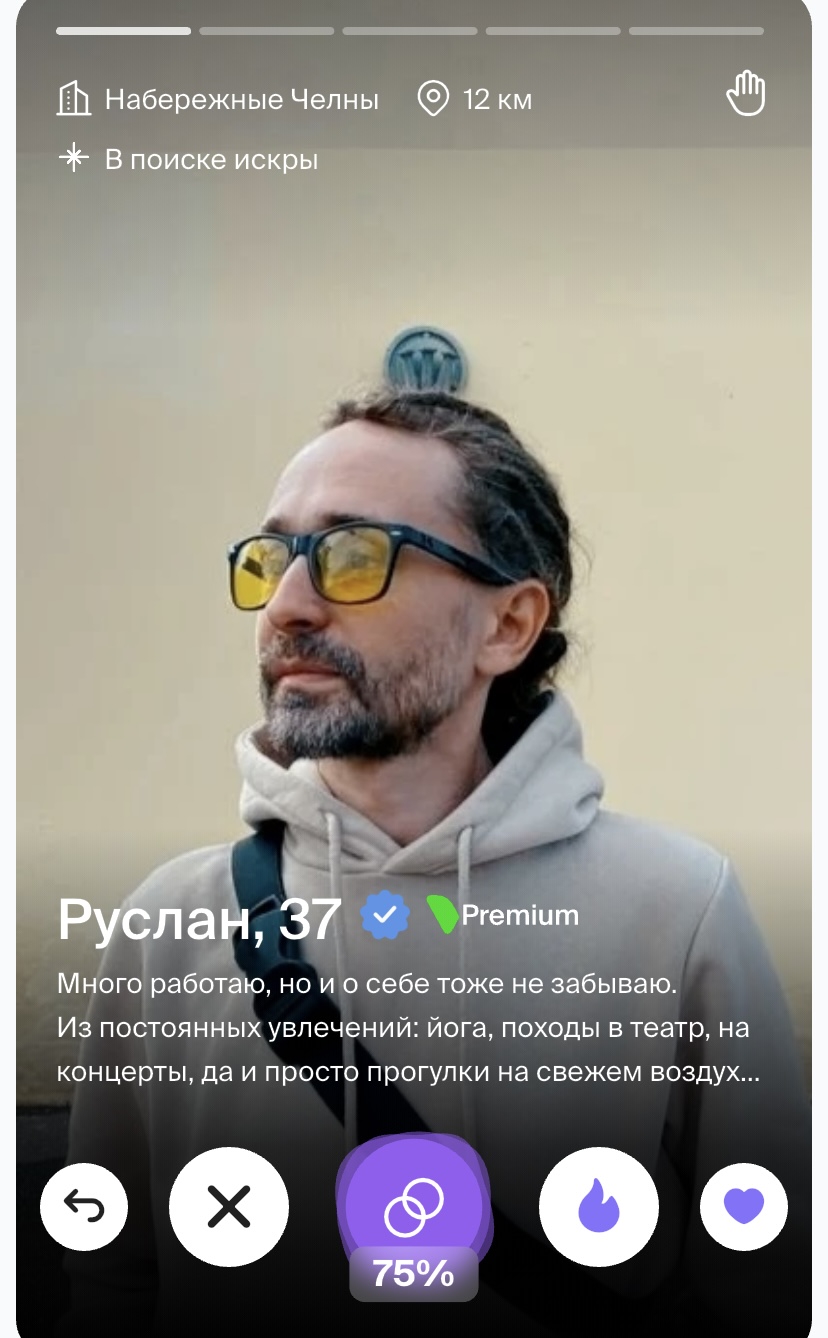The height and width of the screenshot is (1338, 828).
Task: Tap the Набережные Челны city label
Action: pyautogui.click(x=242, y=100)
